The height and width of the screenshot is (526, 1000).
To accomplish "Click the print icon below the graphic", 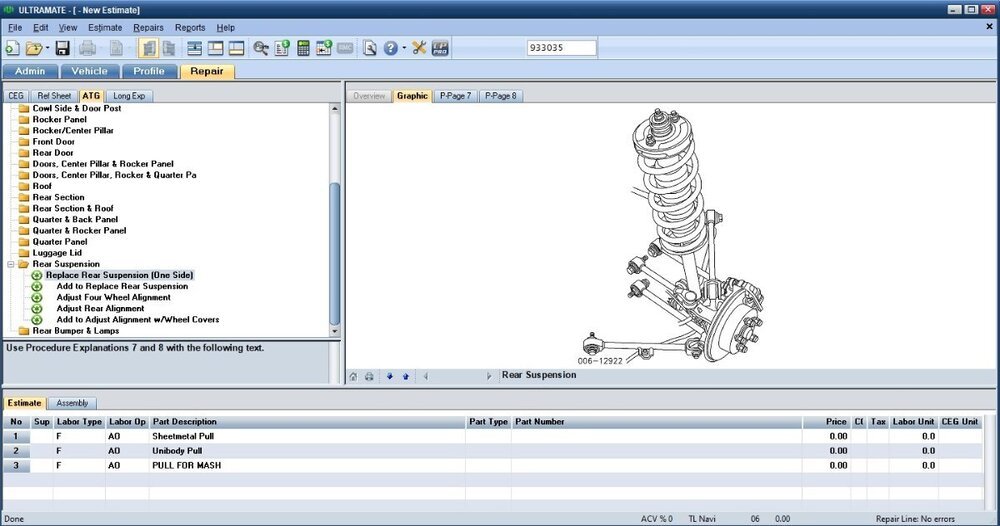I will tap(369, 376).
